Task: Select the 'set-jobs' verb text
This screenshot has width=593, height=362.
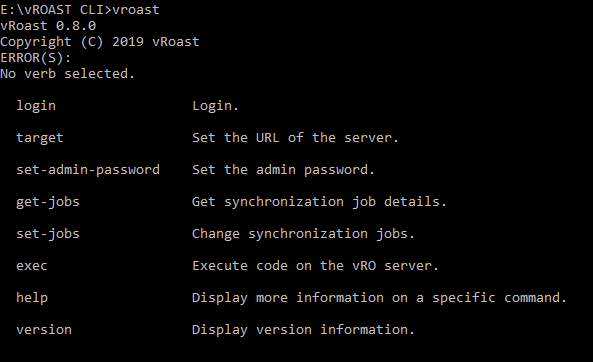Action: pyautogui.click(x=48, y=234)
